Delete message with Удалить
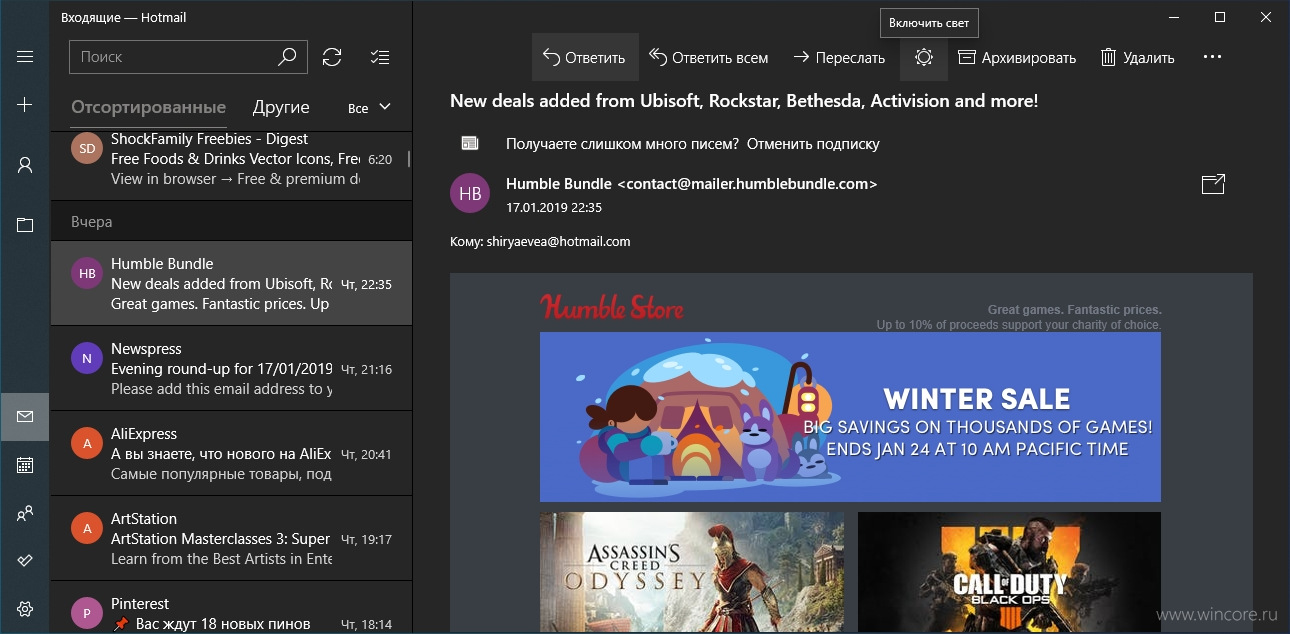1290x634 pixels. click(x=1138, y=57)
